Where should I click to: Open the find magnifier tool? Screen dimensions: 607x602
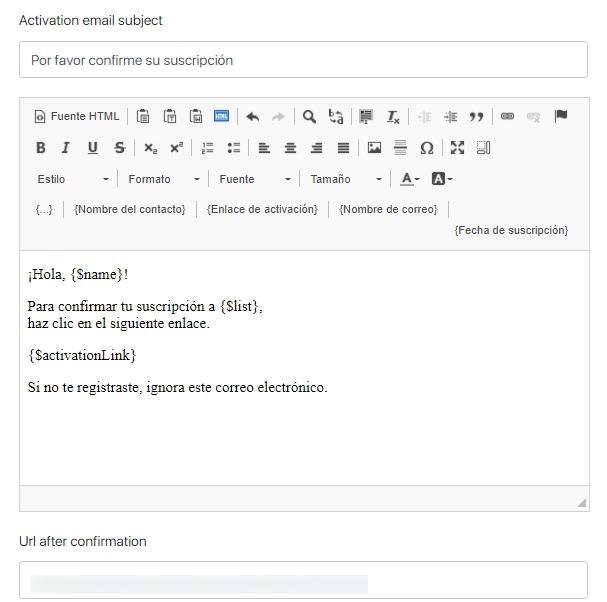[x=309, y=116]
